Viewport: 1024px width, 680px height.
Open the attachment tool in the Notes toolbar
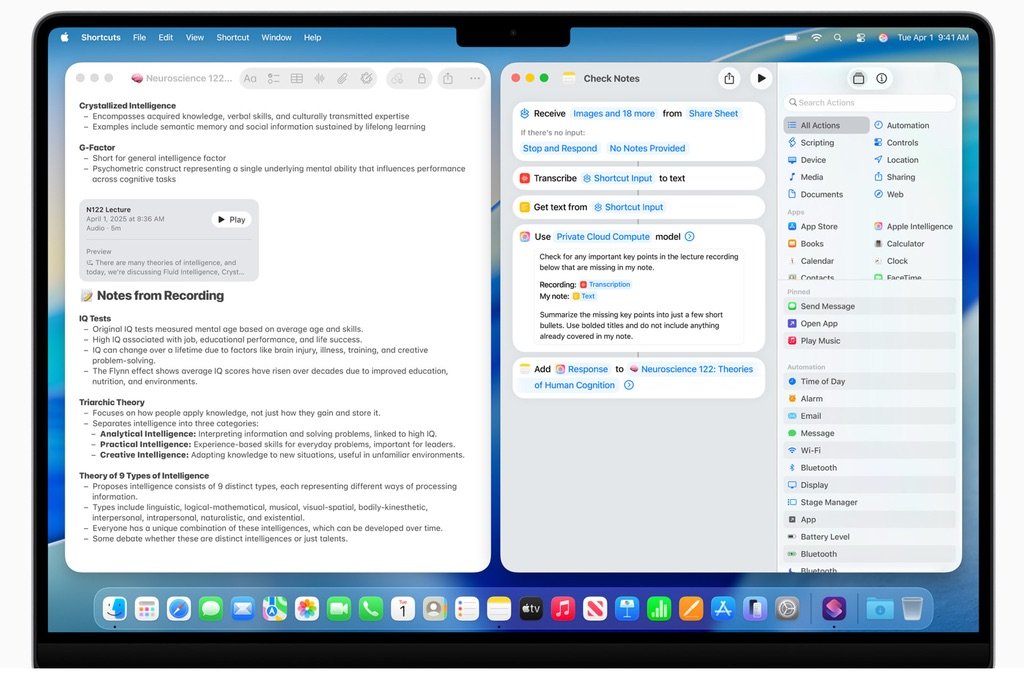(x=343, y=78)
